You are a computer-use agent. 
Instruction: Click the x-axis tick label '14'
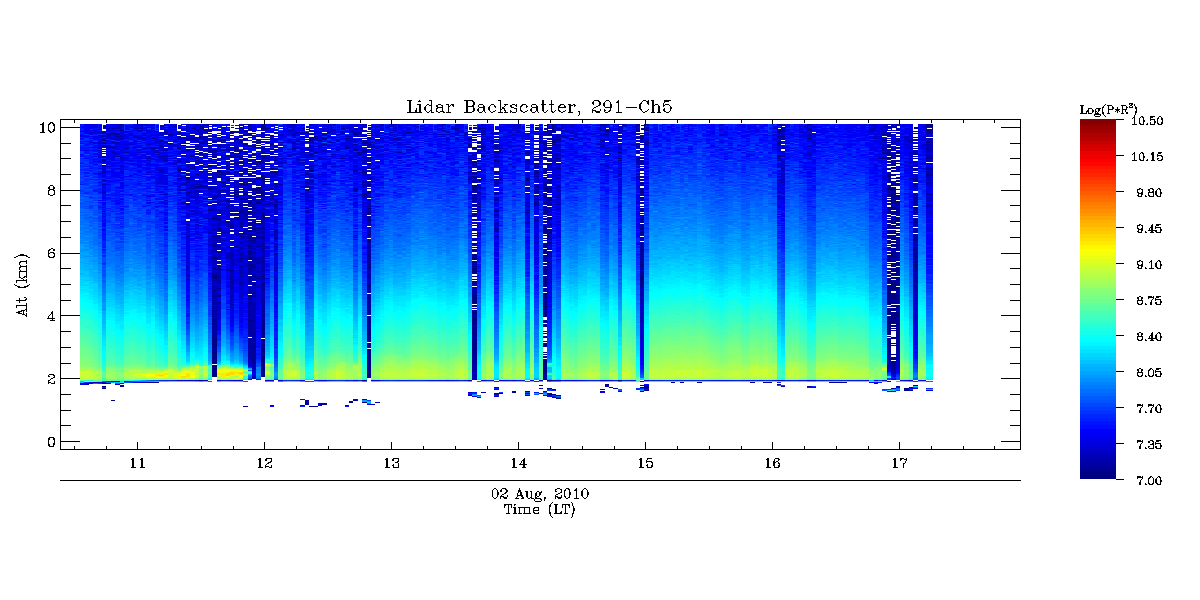pos(518,463)
